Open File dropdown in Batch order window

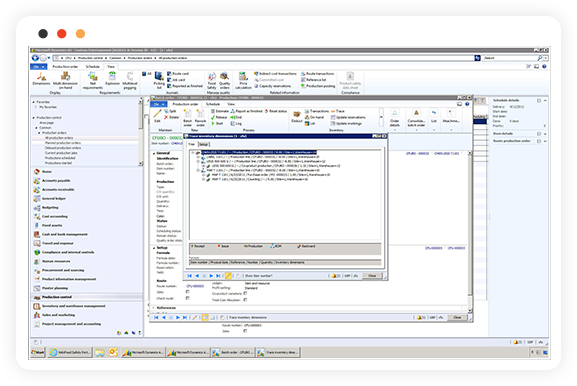click(159, 104)
